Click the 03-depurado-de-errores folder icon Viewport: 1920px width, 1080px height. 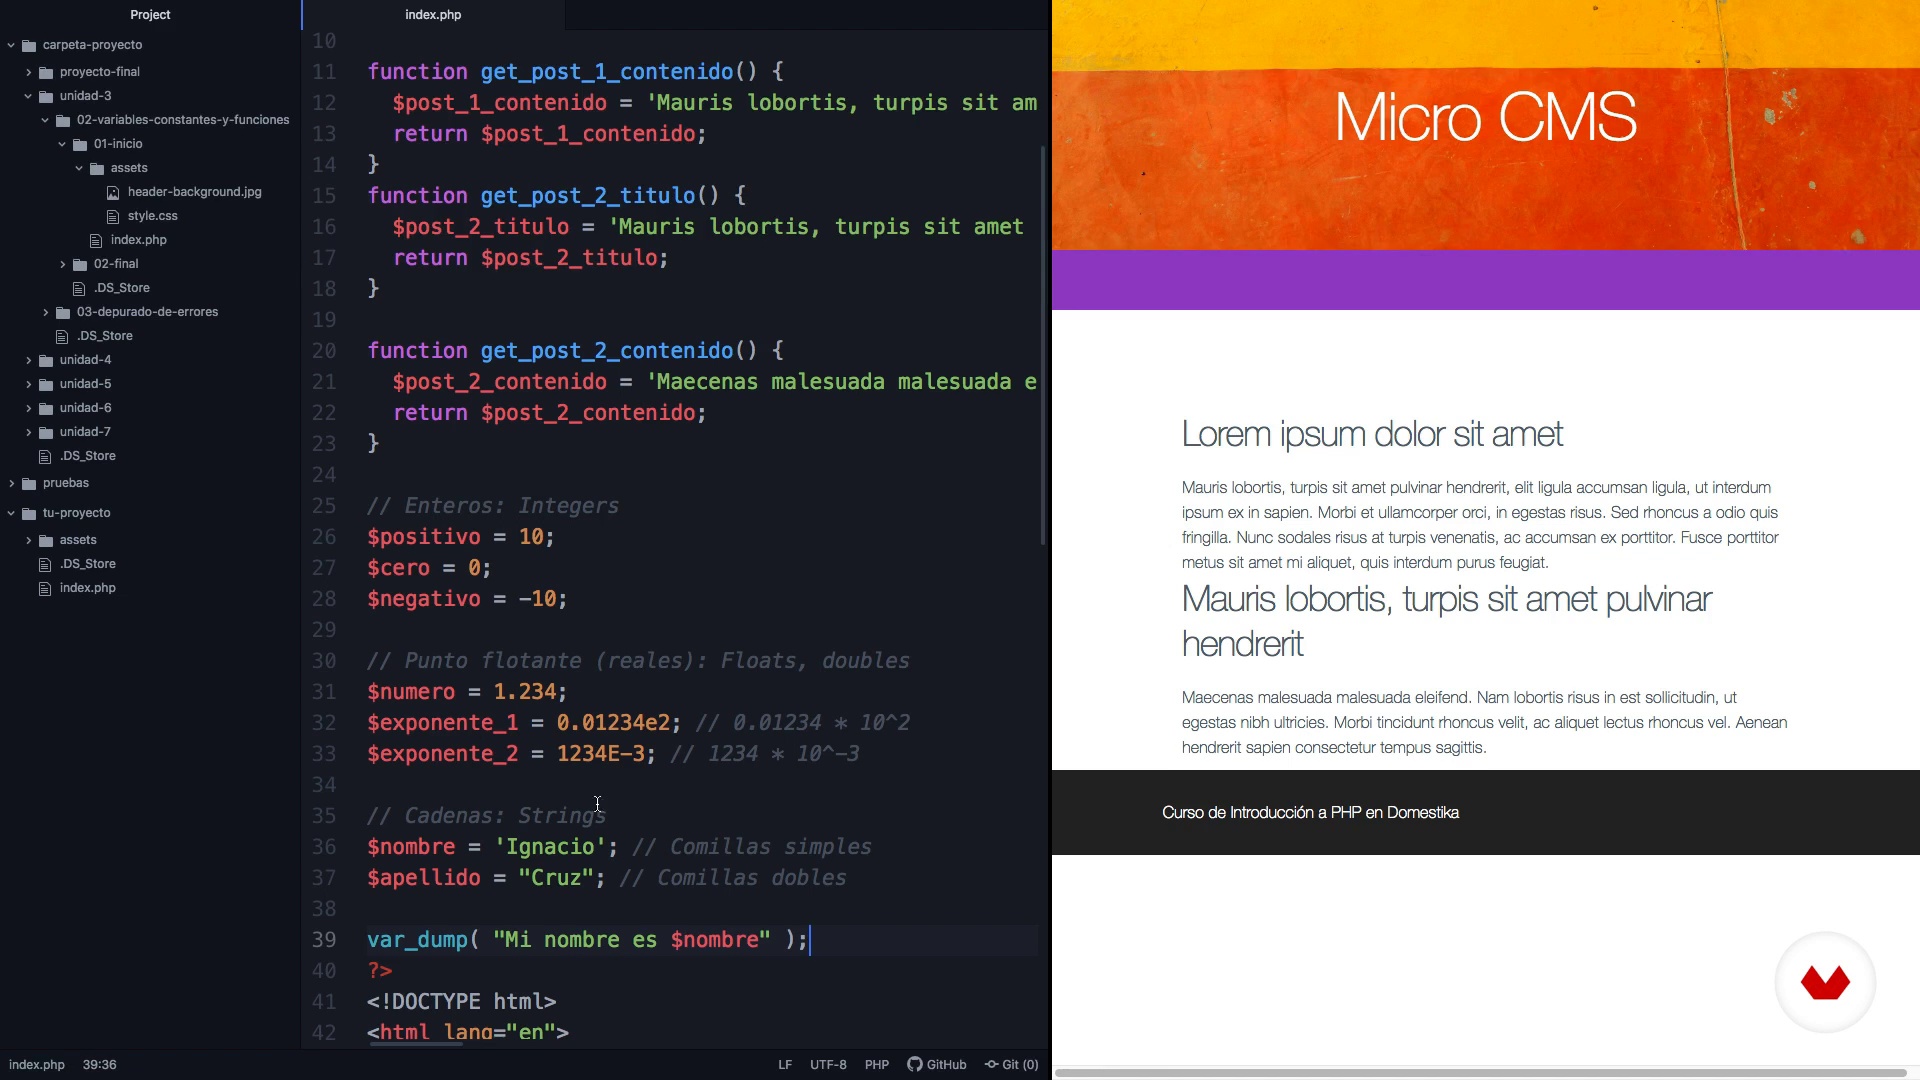point(63,312)
